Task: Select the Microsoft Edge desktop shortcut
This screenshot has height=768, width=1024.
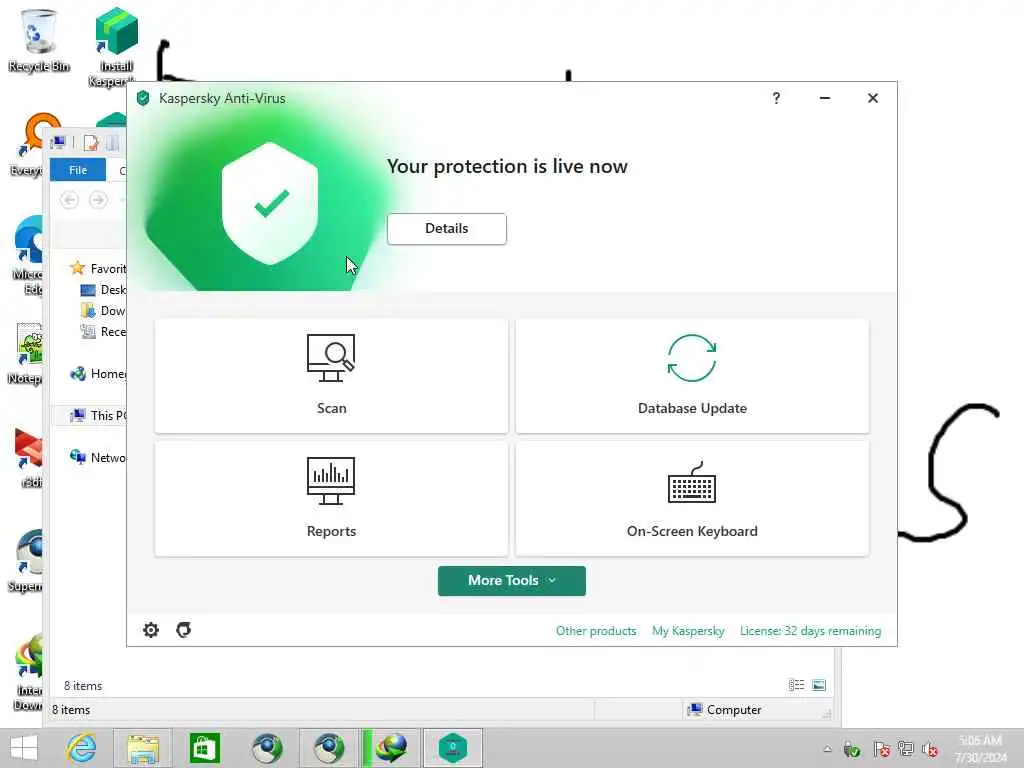Action: [x=27, y=256]
